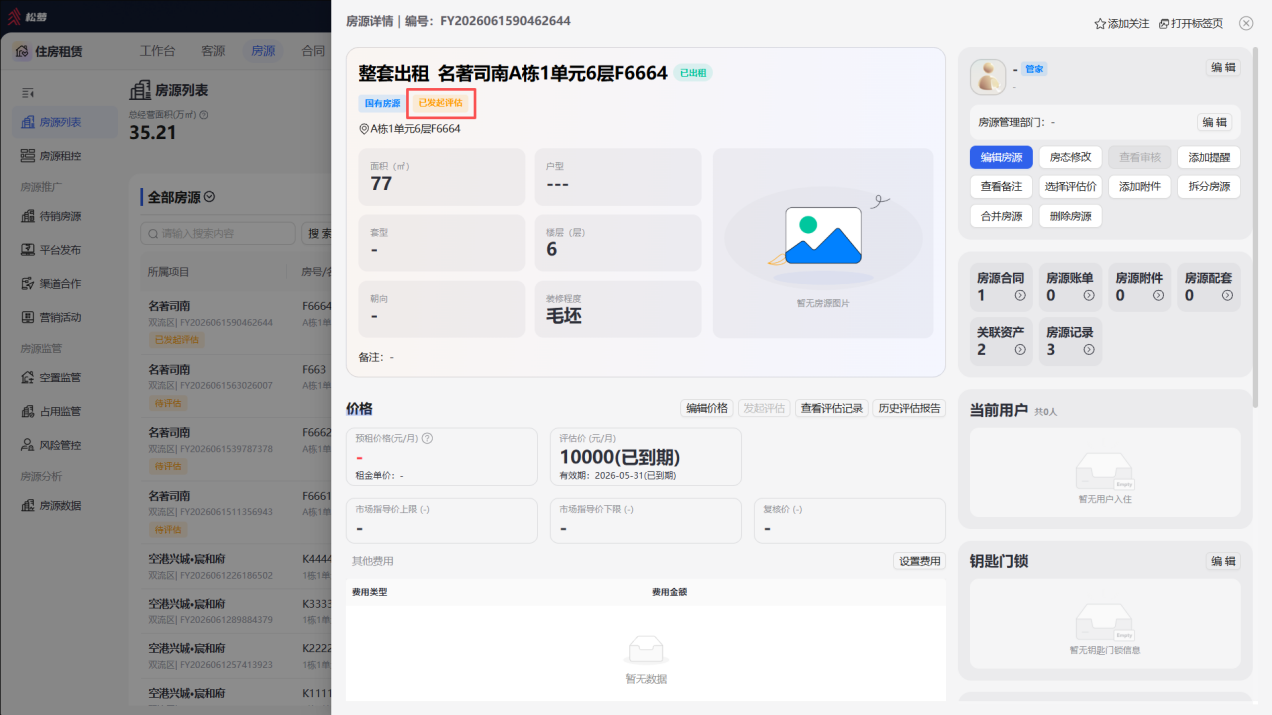
Task: Switch to the 工作台 top tab
Action: click(157, 51)
